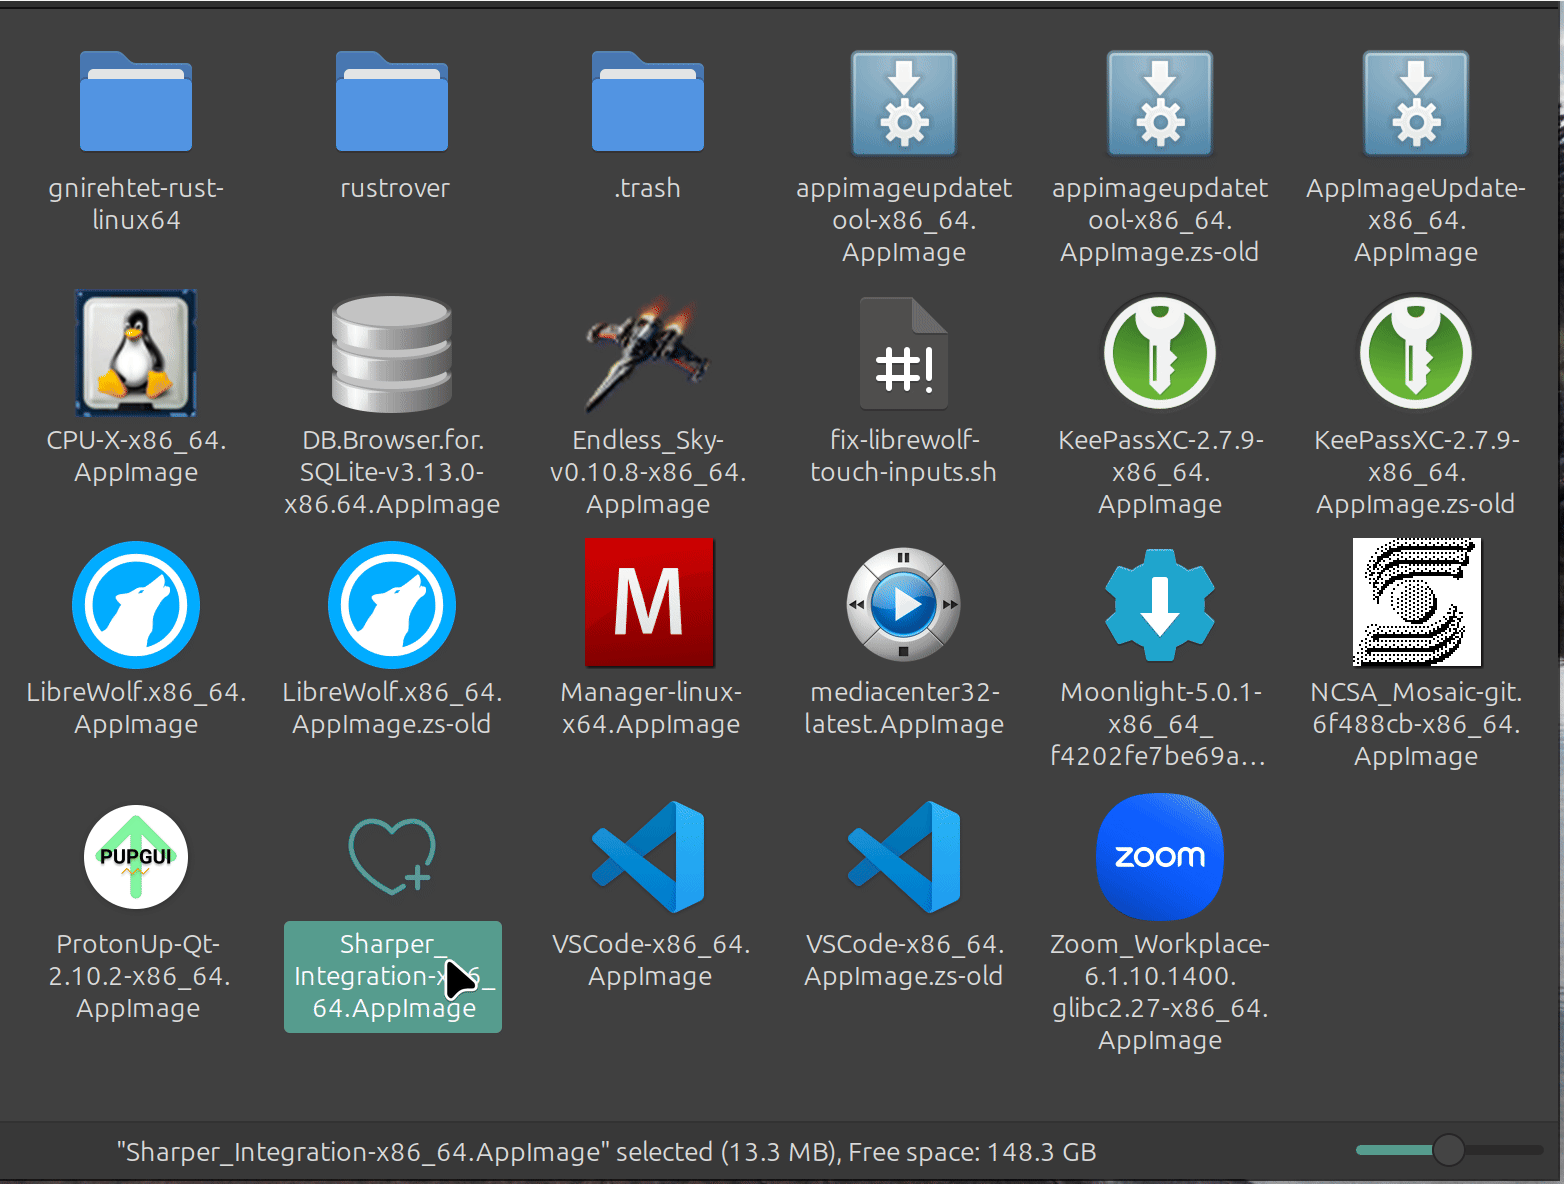Click the 'Zoom_Workplace-6.1.10.1400' file name

tap(1160, 992)
